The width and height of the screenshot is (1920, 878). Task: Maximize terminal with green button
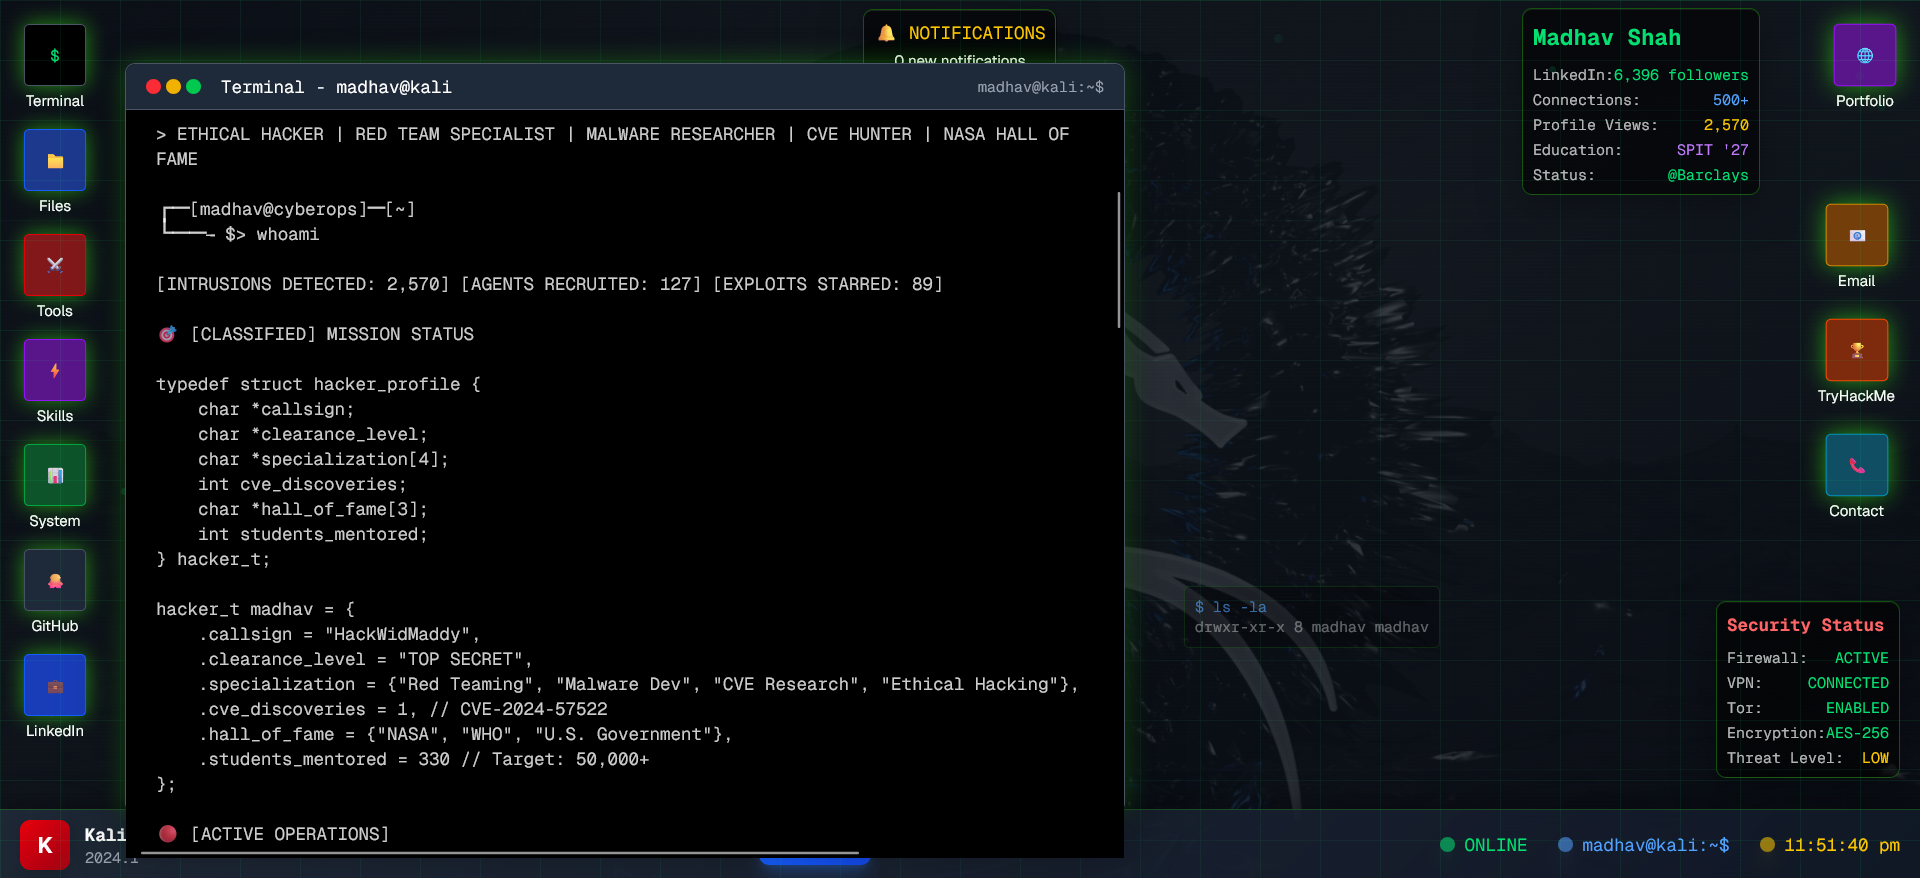194,87
